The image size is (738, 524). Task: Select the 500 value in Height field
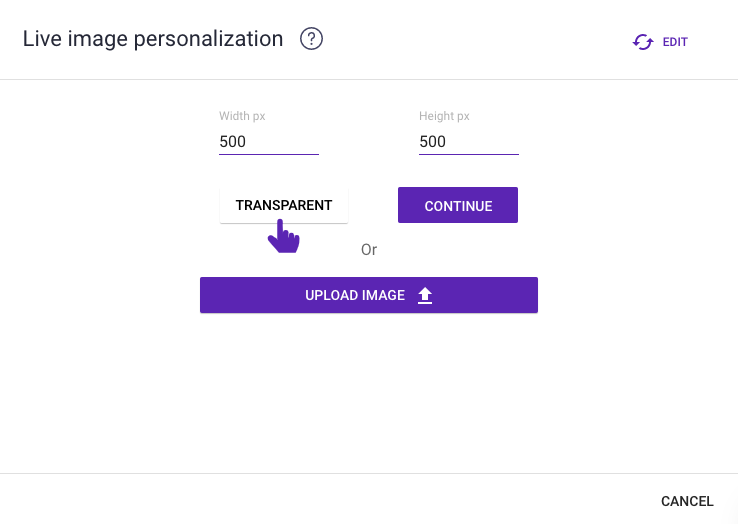433,142
